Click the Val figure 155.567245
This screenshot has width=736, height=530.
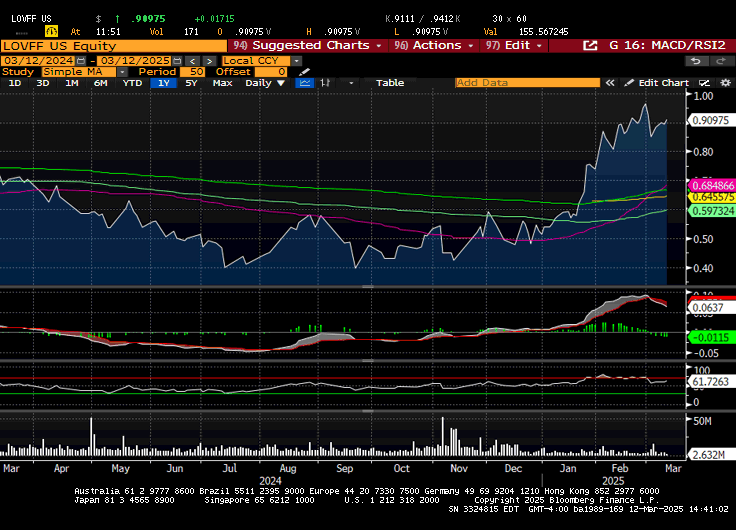544,32
